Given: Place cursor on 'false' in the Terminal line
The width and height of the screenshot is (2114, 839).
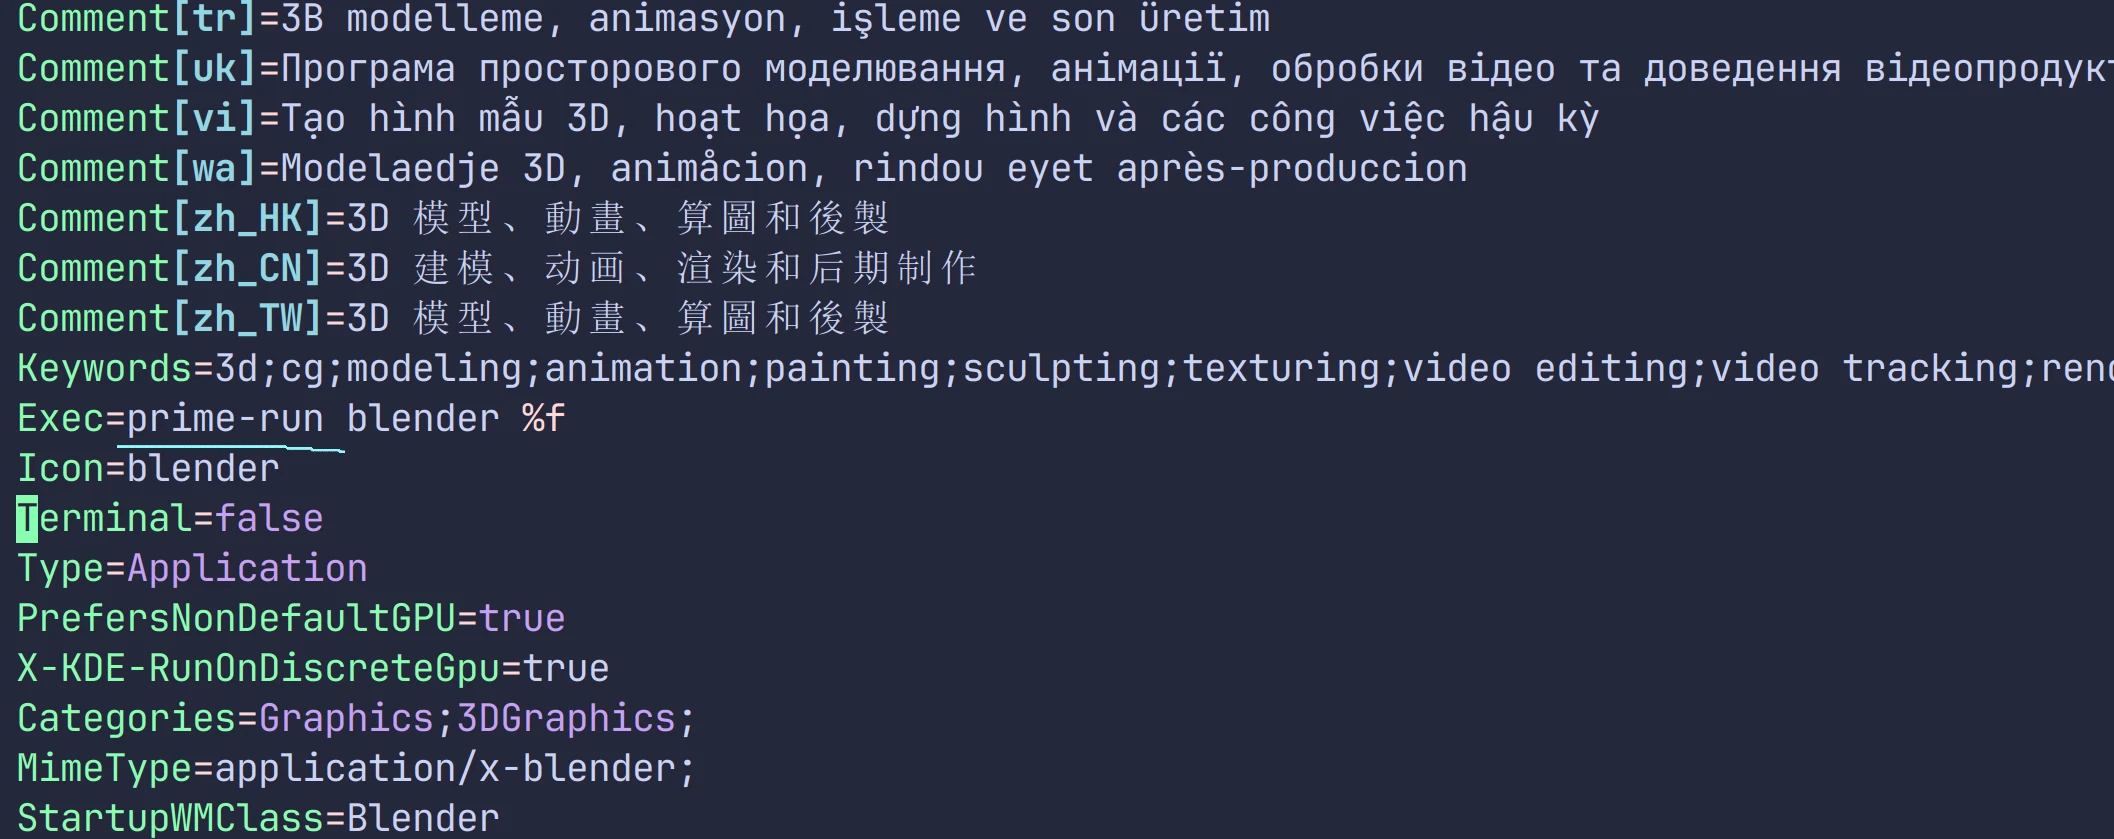Looking at the screenshot, I should point(269,519).
